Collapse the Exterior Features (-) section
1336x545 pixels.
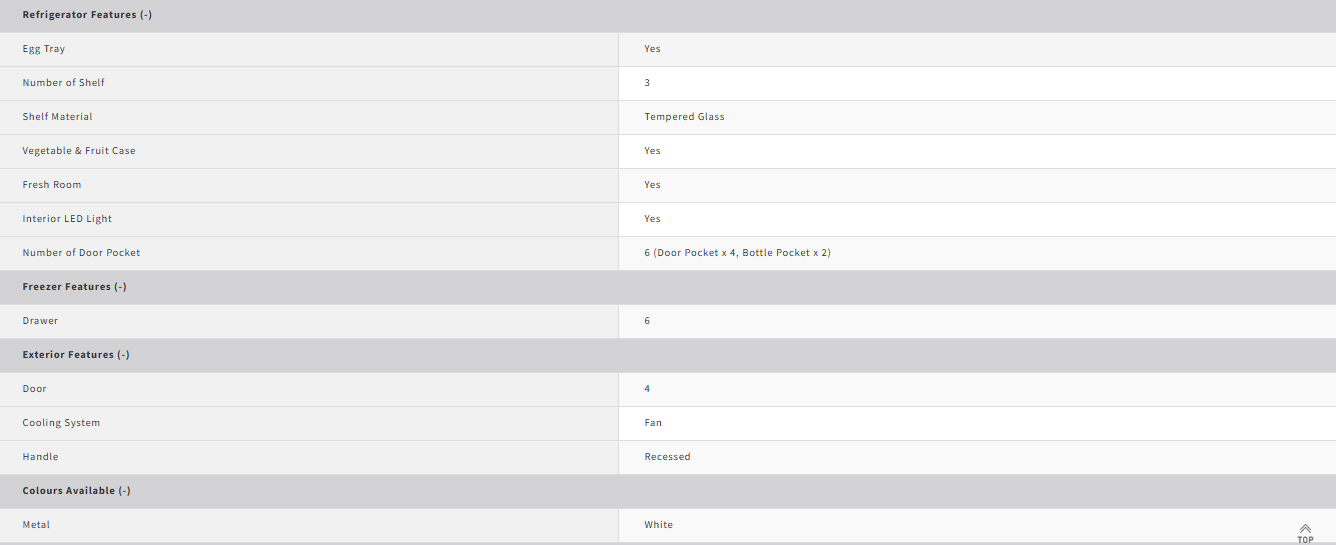(x=76, y=355)
